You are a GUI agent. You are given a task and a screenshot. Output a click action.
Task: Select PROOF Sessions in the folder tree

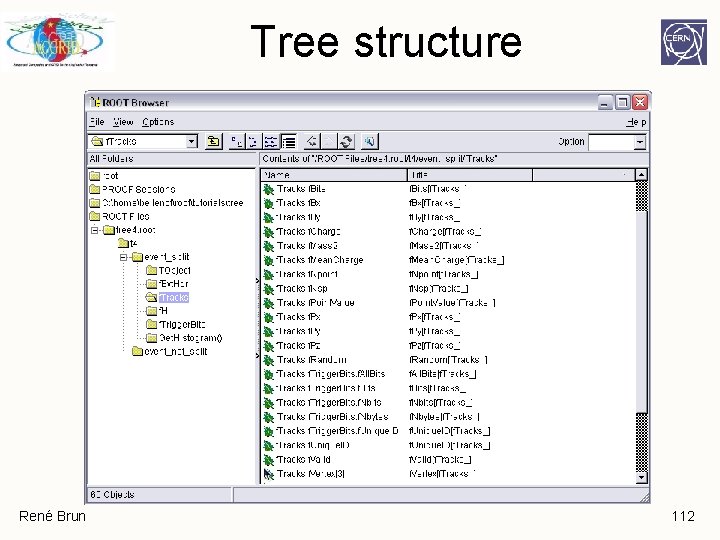pyautogui.click(x=138, y=189)
